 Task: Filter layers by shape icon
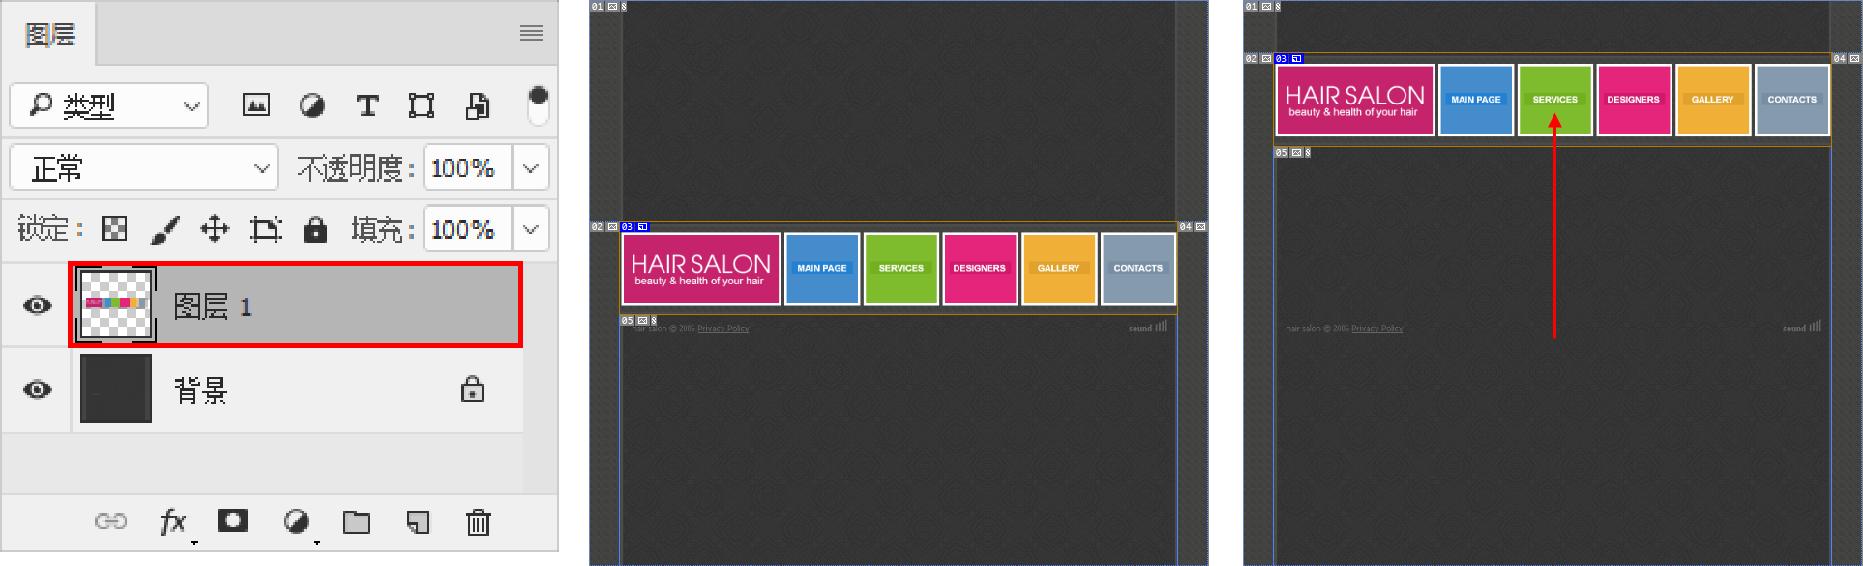(x=421, y=105)
